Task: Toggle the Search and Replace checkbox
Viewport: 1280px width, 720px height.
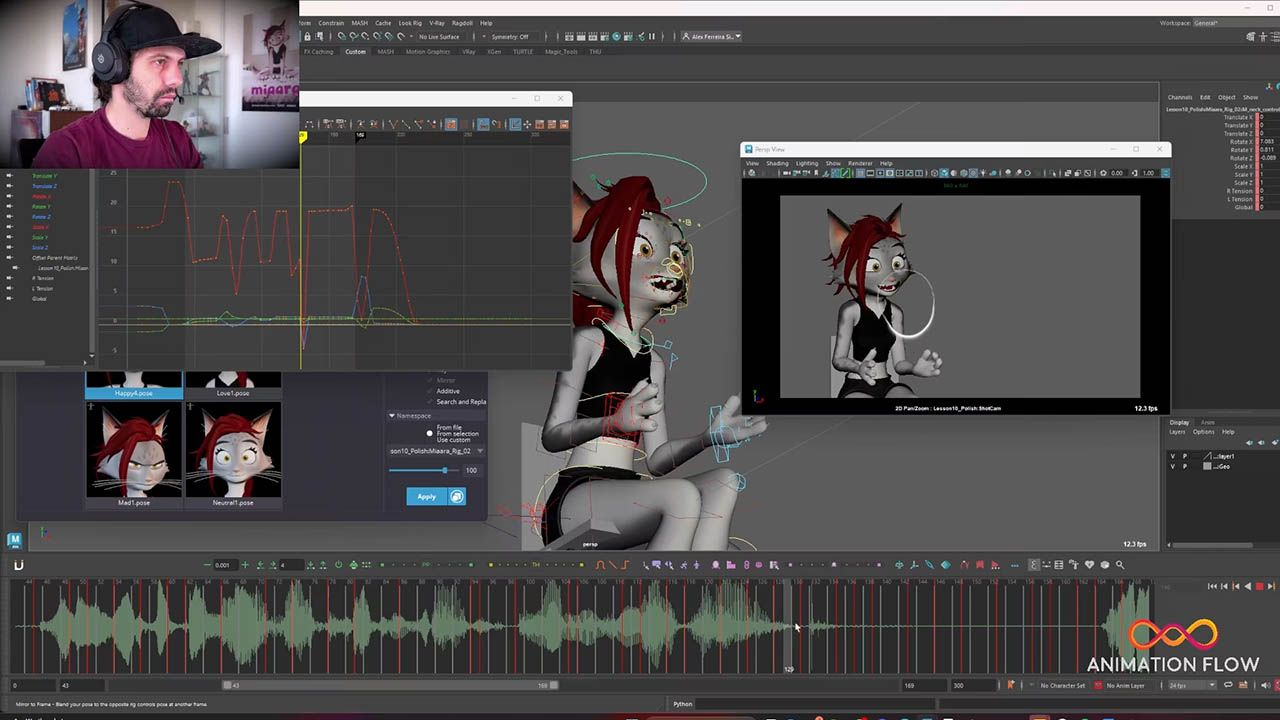Action: coord(431,402)
